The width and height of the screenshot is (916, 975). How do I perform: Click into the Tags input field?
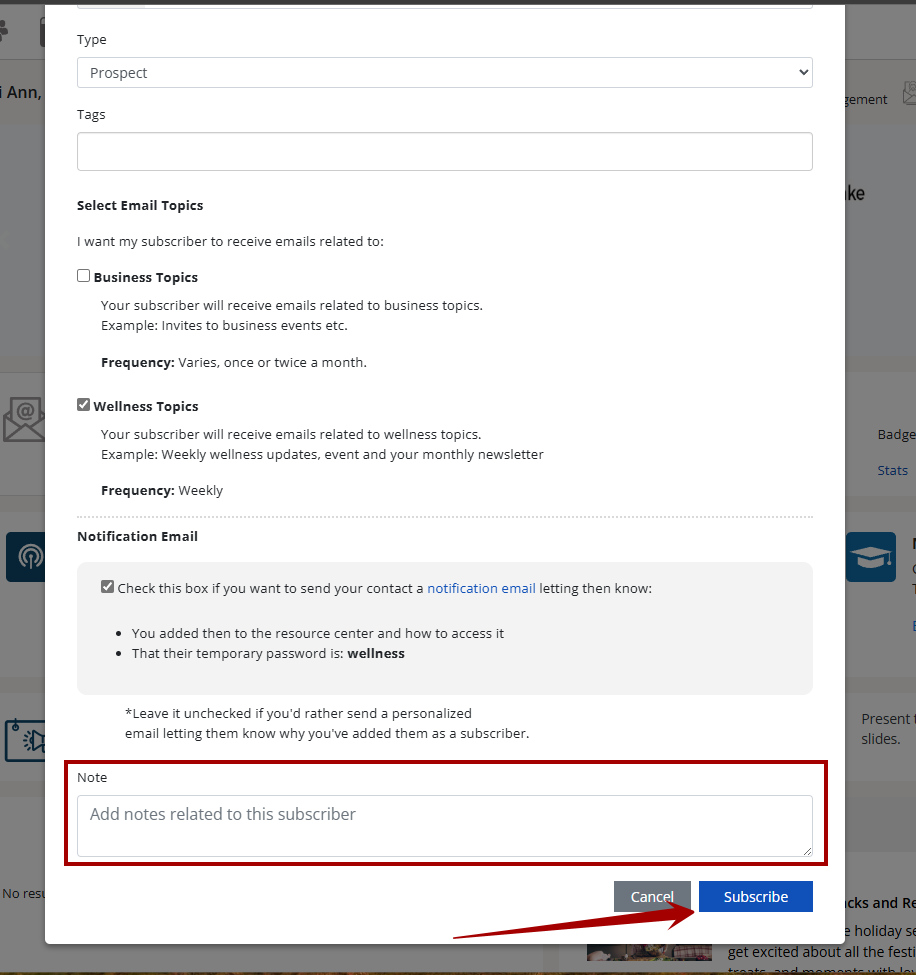click(x=444, y=151)
